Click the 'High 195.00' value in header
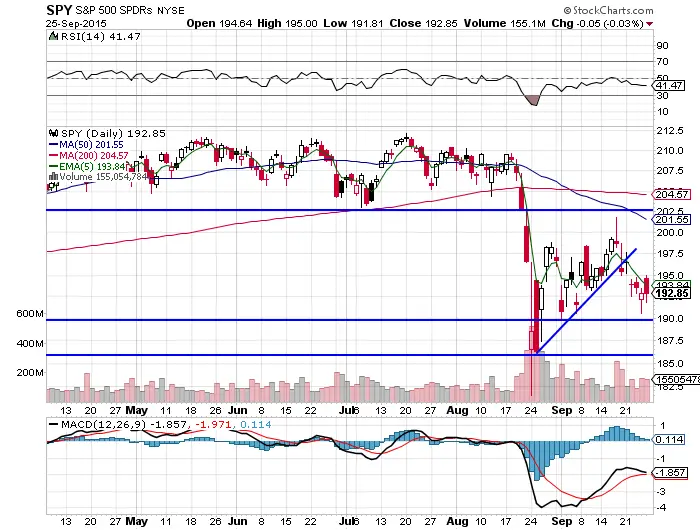 pyautogui.click(x=287, y=23)
